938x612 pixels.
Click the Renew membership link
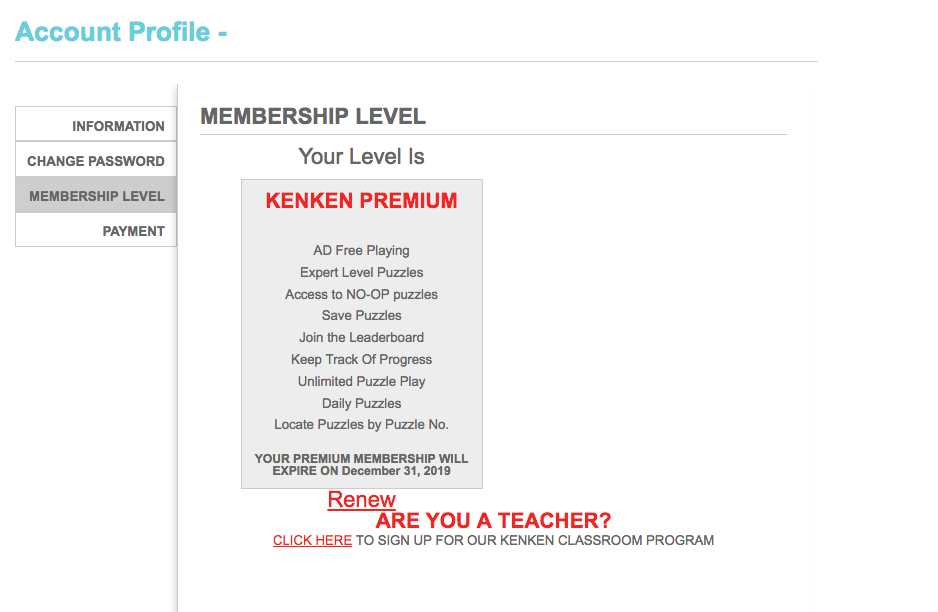tap(361, 500)
